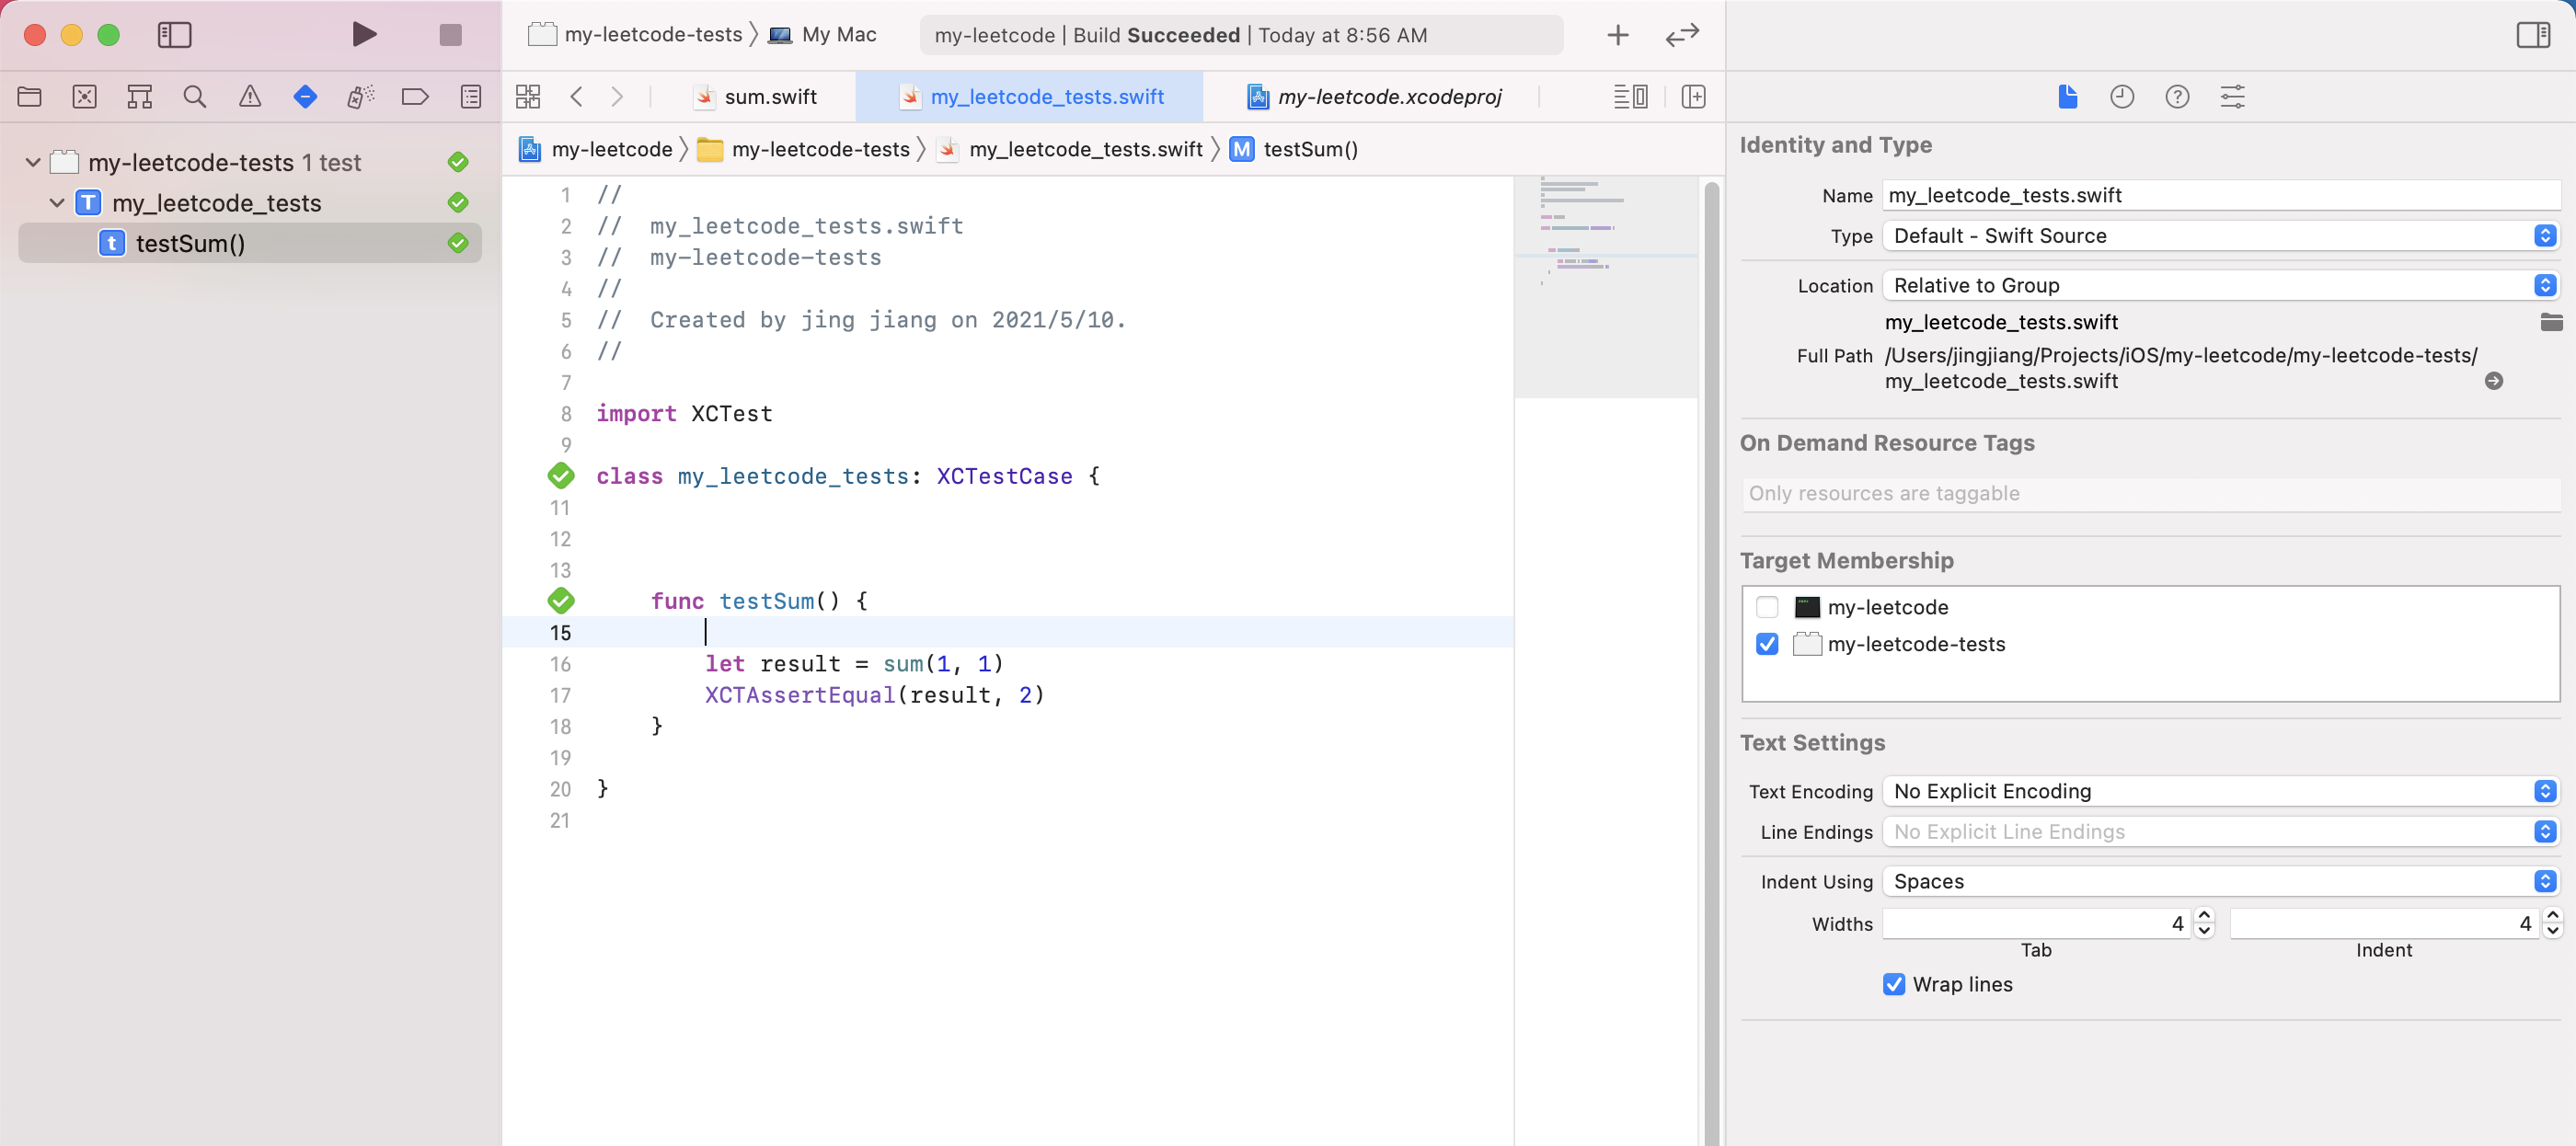Choose file location via folder icon
The image size is (2576, 1146).
pyautogui.click(x=2551, y=322)
